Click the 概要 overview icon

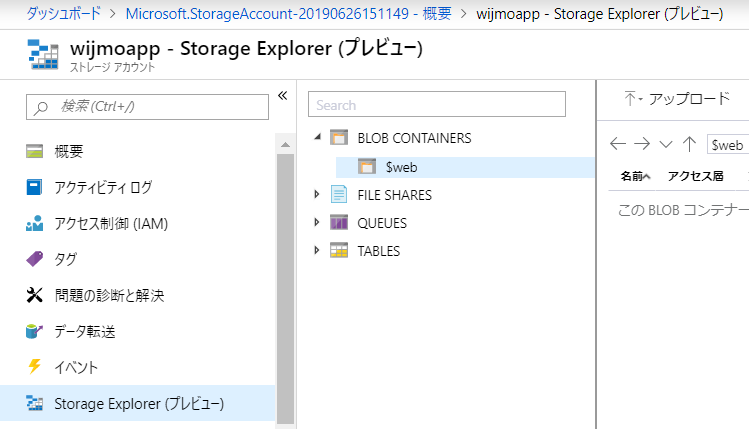[34, 151]
